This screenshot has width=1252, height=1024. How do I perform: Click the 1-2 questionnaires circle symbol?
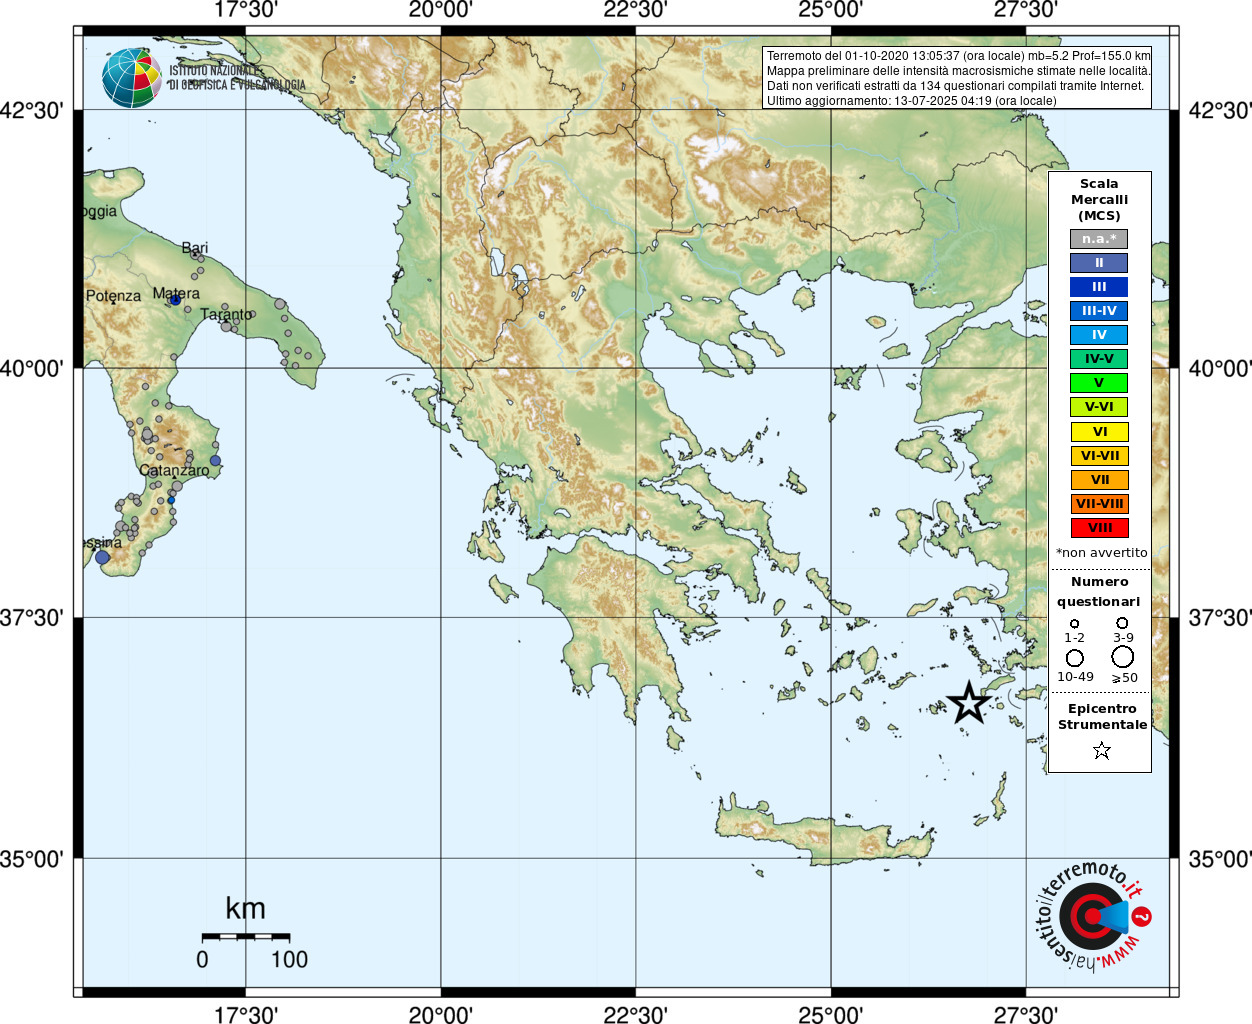(1074, 623)
